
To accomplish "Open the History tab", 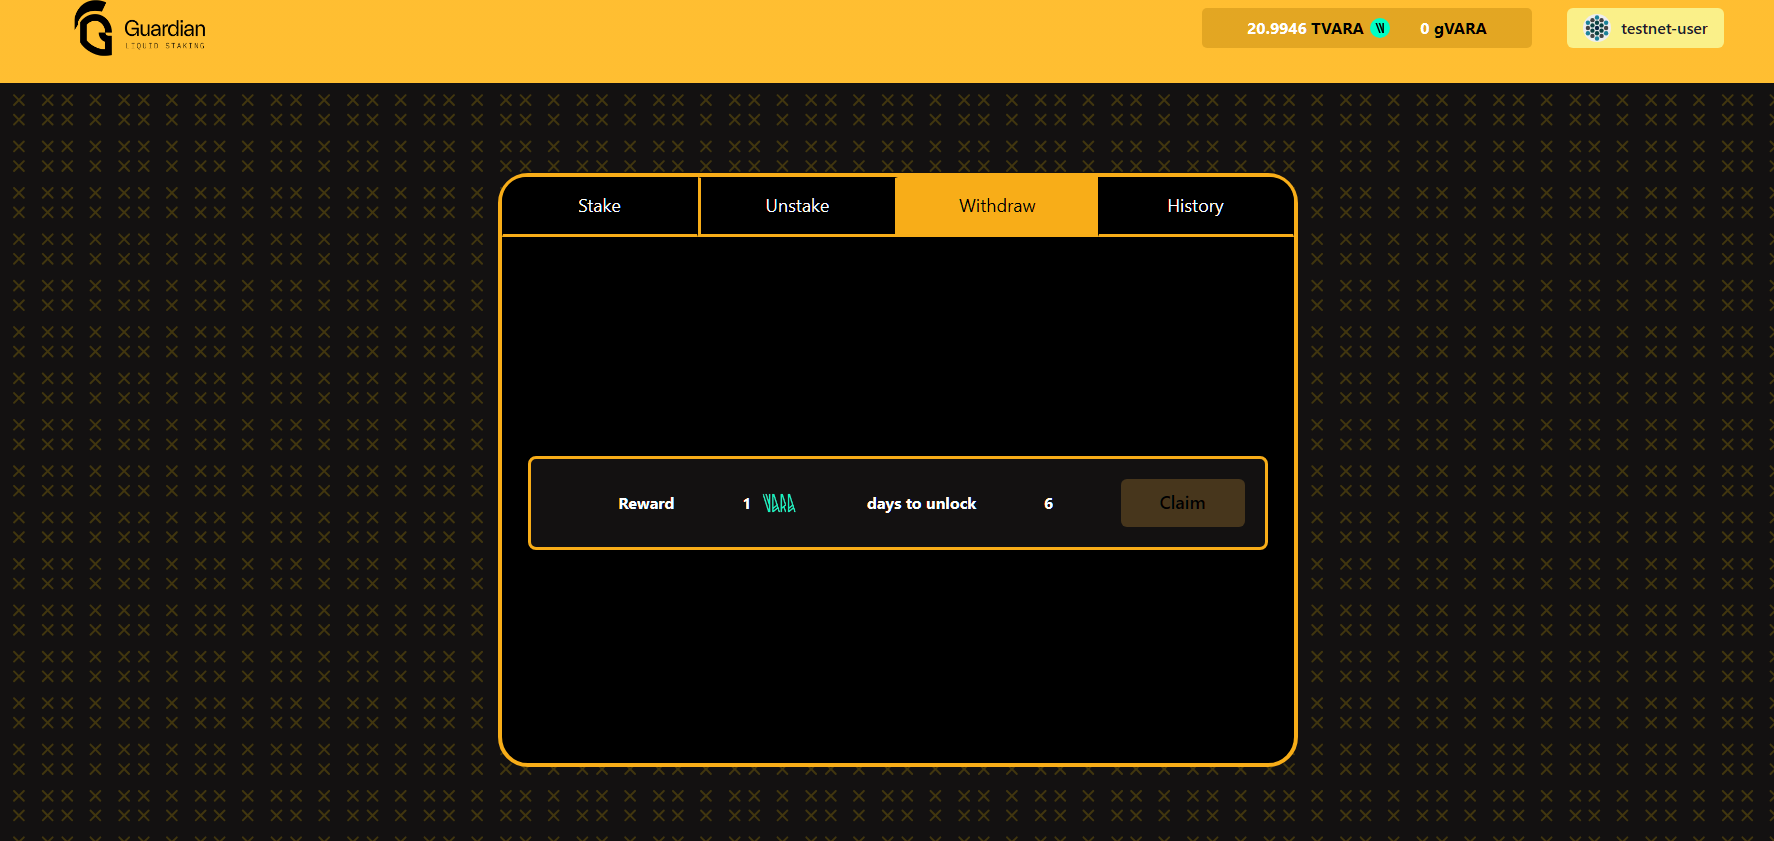I will (x=1195, y=206).
